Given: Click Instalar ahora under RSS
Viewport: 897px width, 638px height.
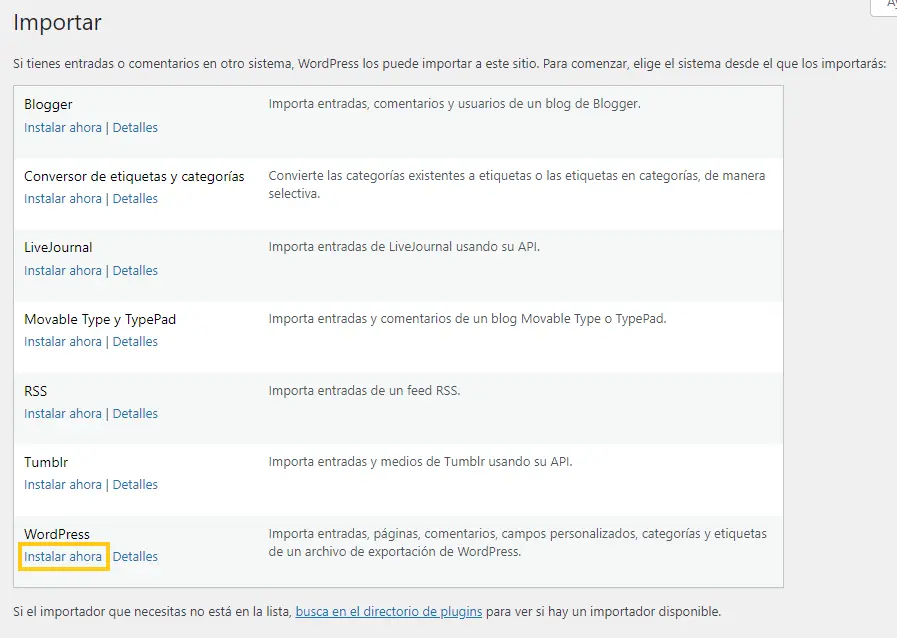Looking at the screenshot, I should tap(63, 414).
